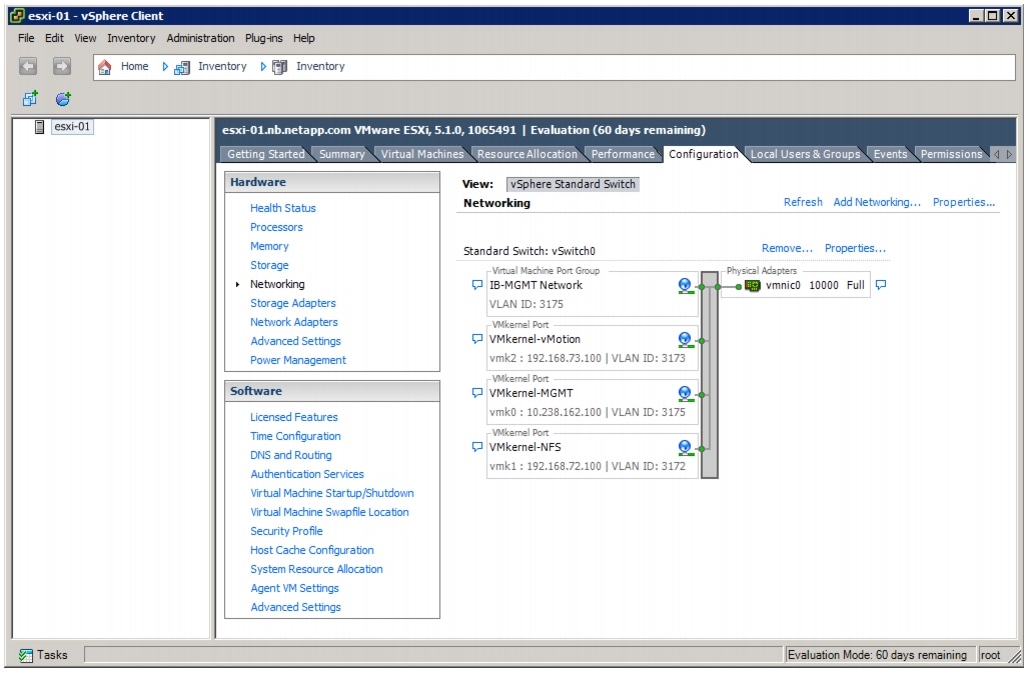Open the File menu
1025x678 pixels.
[26, 38]
